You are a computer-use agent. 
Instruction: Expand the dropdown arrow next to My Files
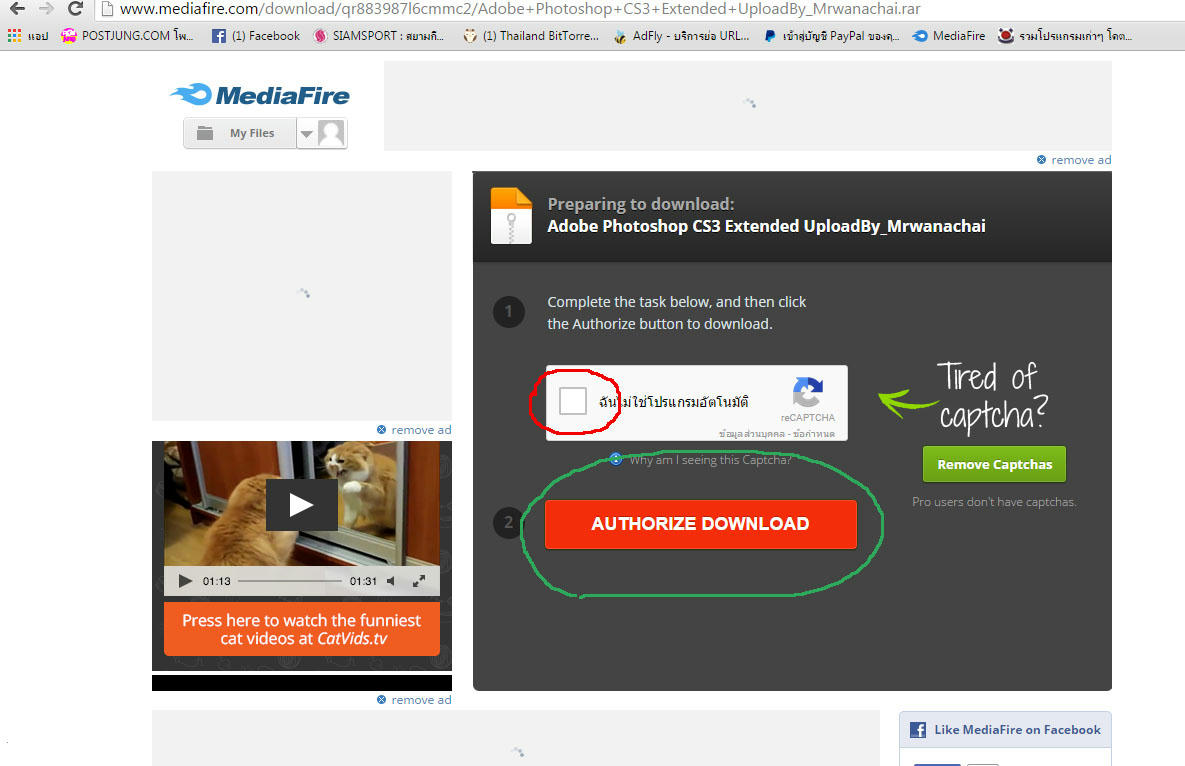tap(307, 134)
